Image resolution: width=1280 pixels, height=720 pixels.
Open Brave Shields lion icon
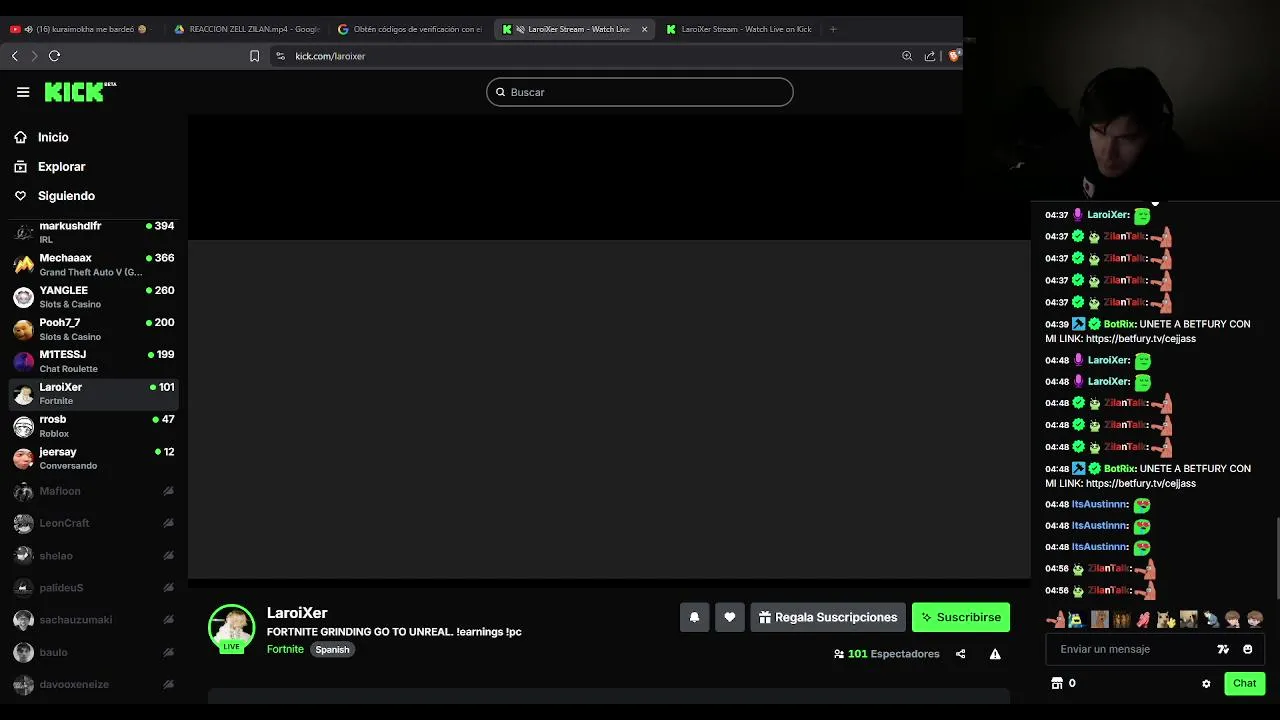(x=953, y=56)
